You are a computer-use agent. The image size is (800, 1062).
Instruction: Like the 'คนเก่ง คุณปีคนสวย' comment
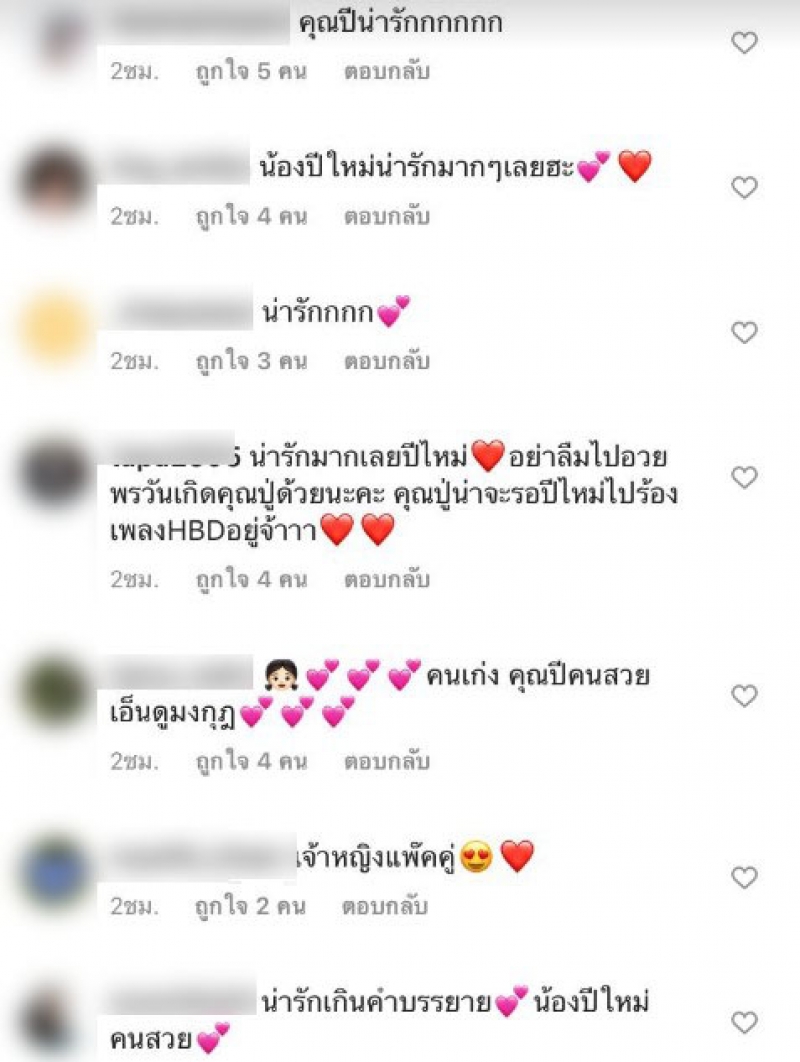click(744, 696)
